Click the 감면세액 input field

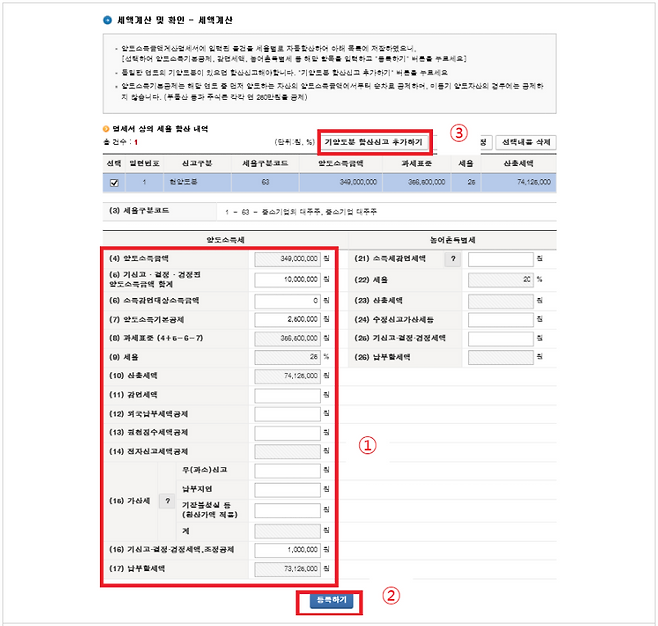tap(286, 395)
